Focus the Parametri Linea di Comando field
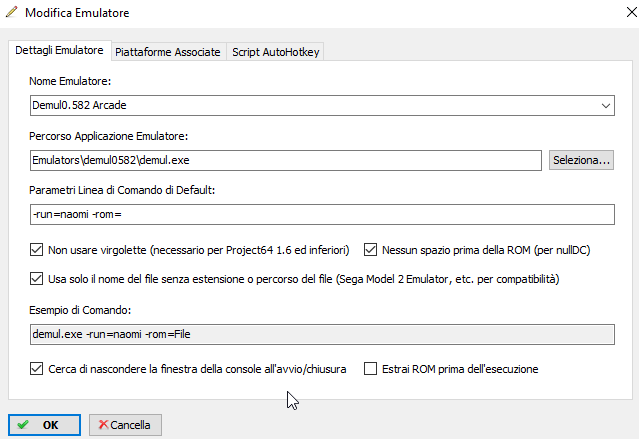This screenshot has width=639, height=439. 322,214
